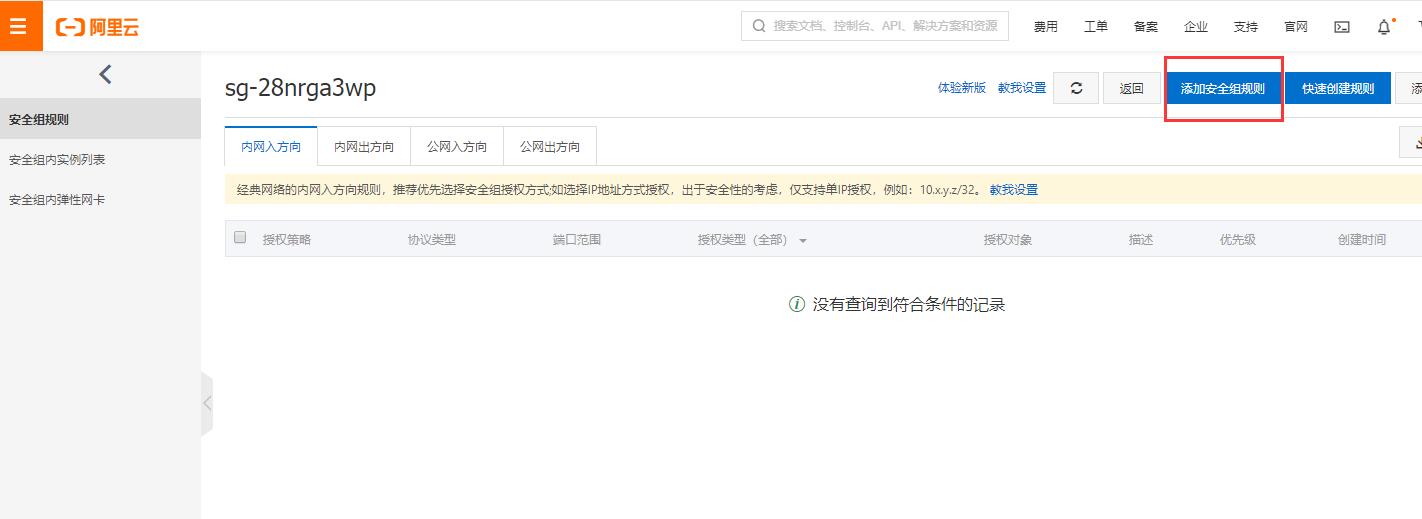Image resolution: width=1422 pixels, height=519 pixels.
Task: Click the search magnifier icon
Action: click(759, 26)
